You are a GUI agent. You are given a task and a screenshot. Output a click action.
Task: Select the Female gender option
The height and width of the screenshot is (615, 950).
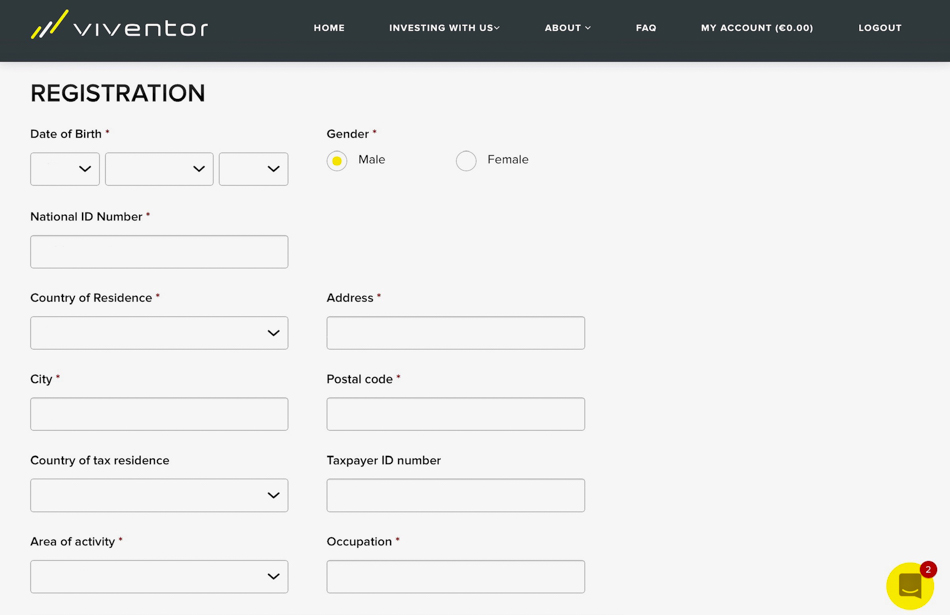(466, 161)
